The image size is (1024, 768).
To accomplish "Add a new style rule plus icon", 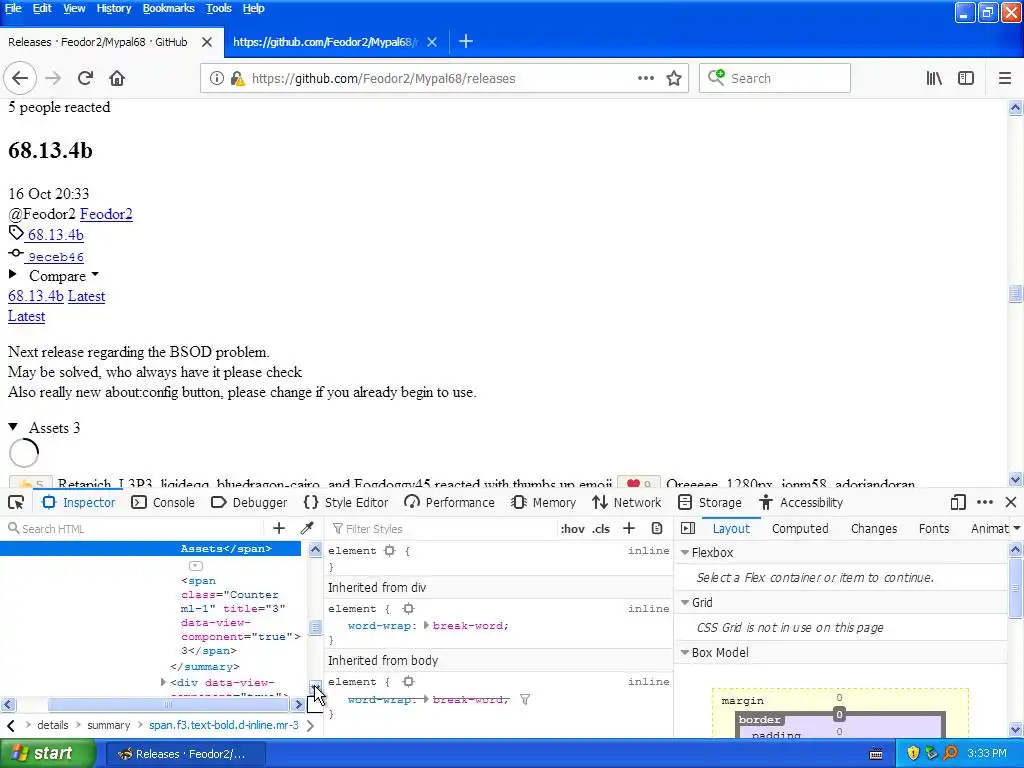I will [x=629, y=528].
